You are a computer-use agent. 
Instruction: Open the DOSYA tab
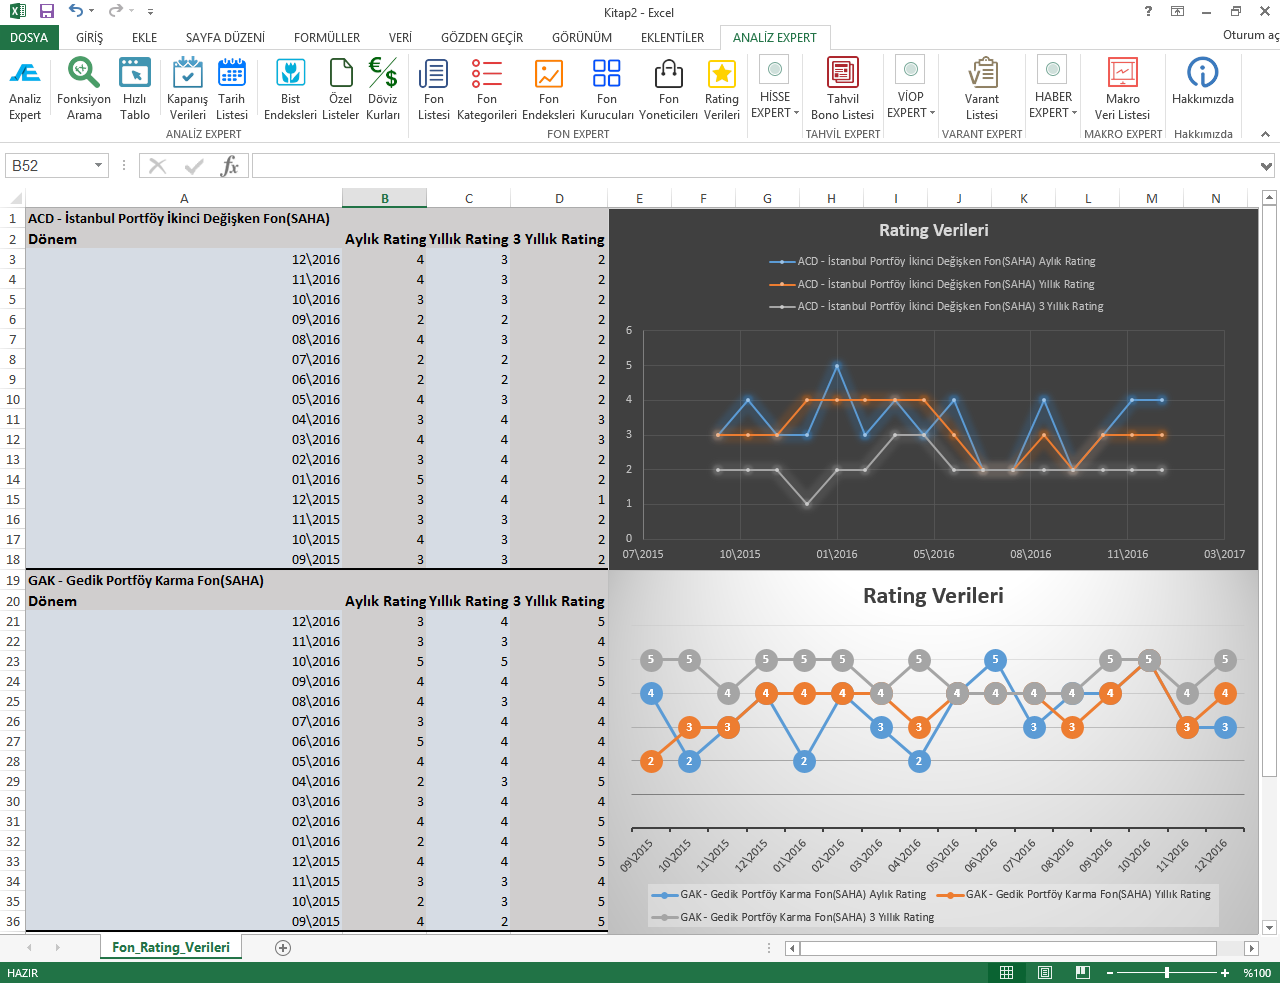pos(29,38)
